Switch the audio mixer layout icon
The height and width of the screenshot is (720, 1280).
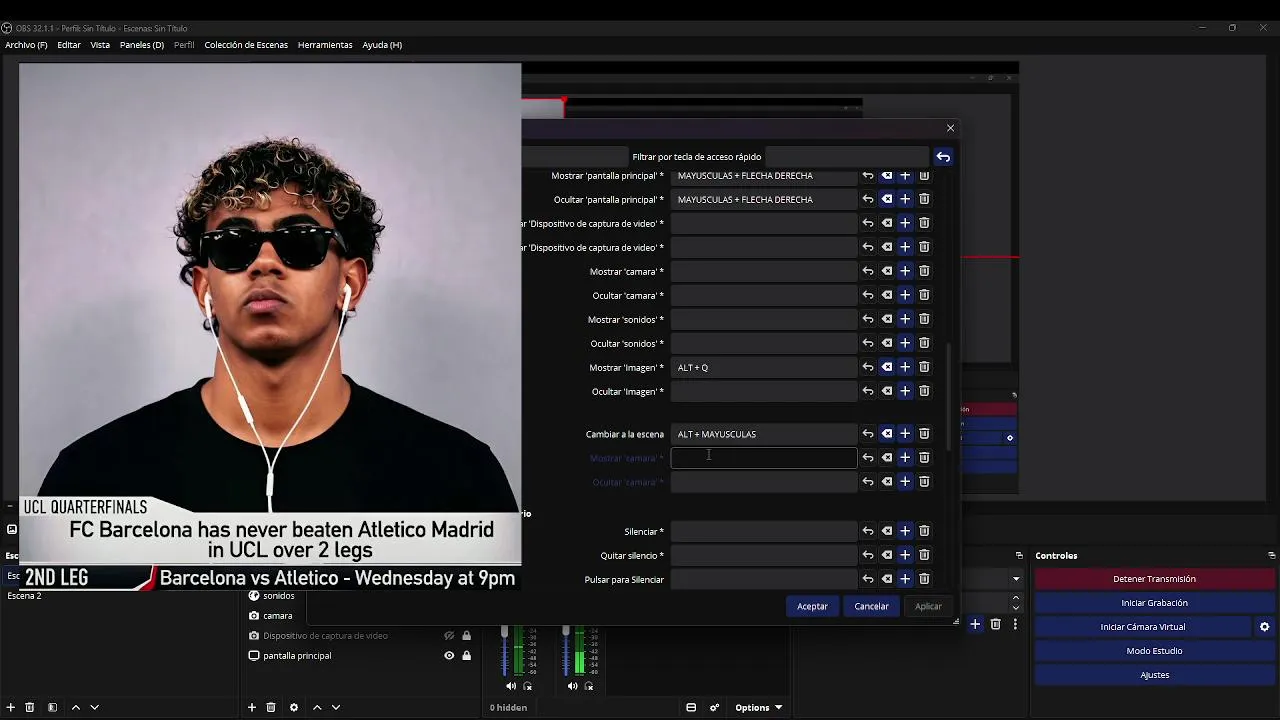690,707
